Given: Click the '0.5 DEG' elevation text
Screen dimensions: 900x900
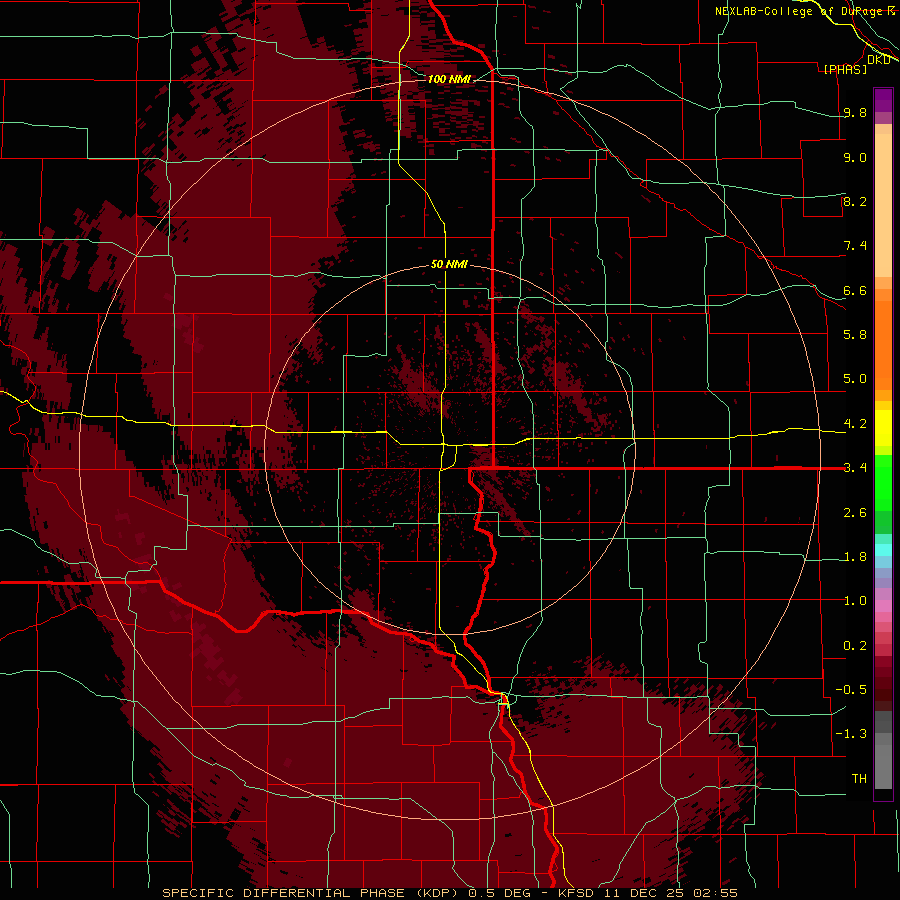Looking at the screenshot, I should tap(498, 893).
